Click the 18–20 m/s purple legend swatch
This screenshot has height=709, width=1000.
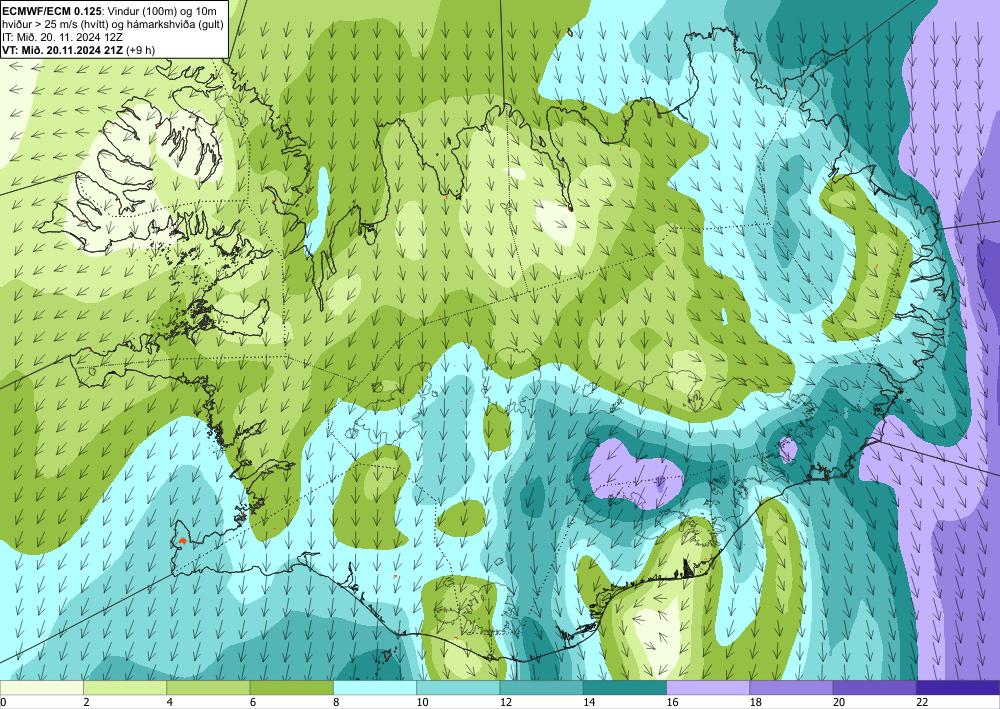coord(791,687)
